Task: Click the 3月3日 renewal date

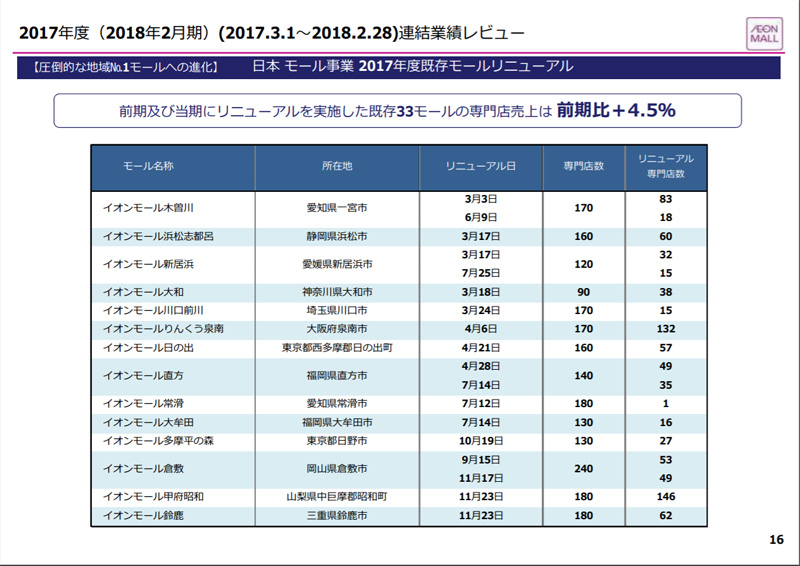Action: [x=481, y=199]
